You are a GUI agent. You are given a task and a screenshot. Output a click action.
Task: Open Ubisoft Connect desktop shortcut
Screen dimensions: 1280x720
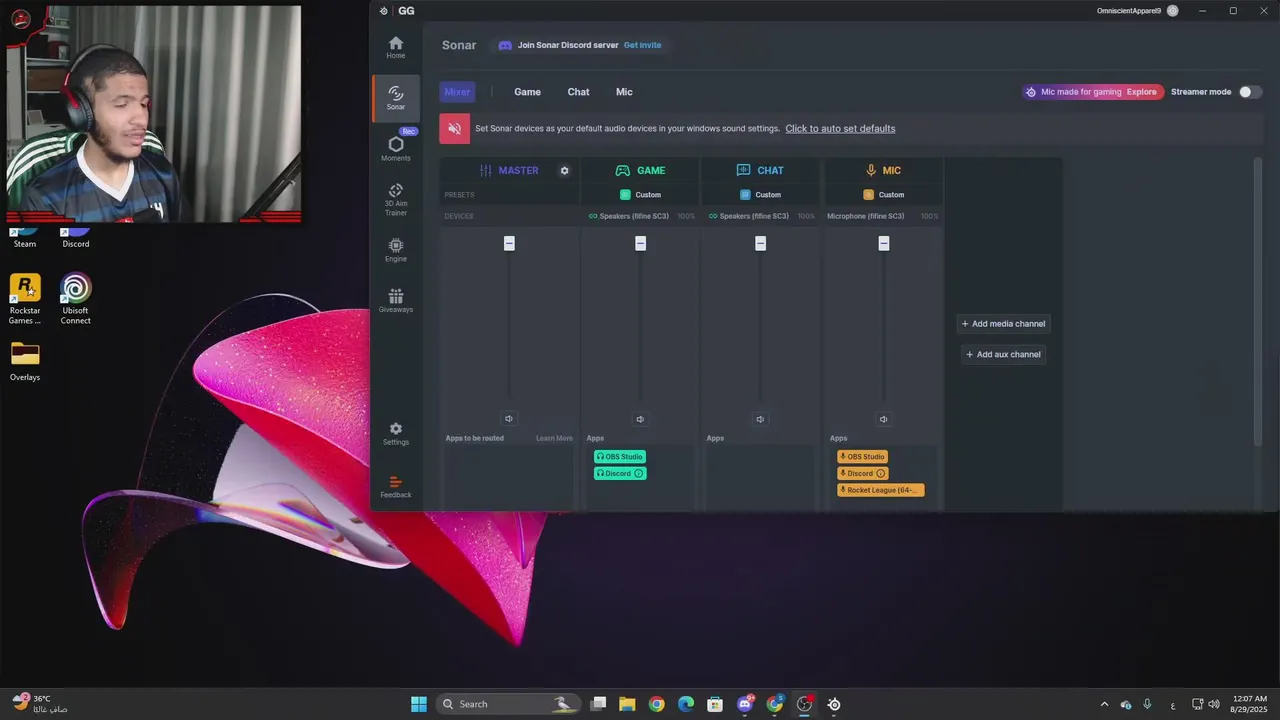click(x=76, y=299)
